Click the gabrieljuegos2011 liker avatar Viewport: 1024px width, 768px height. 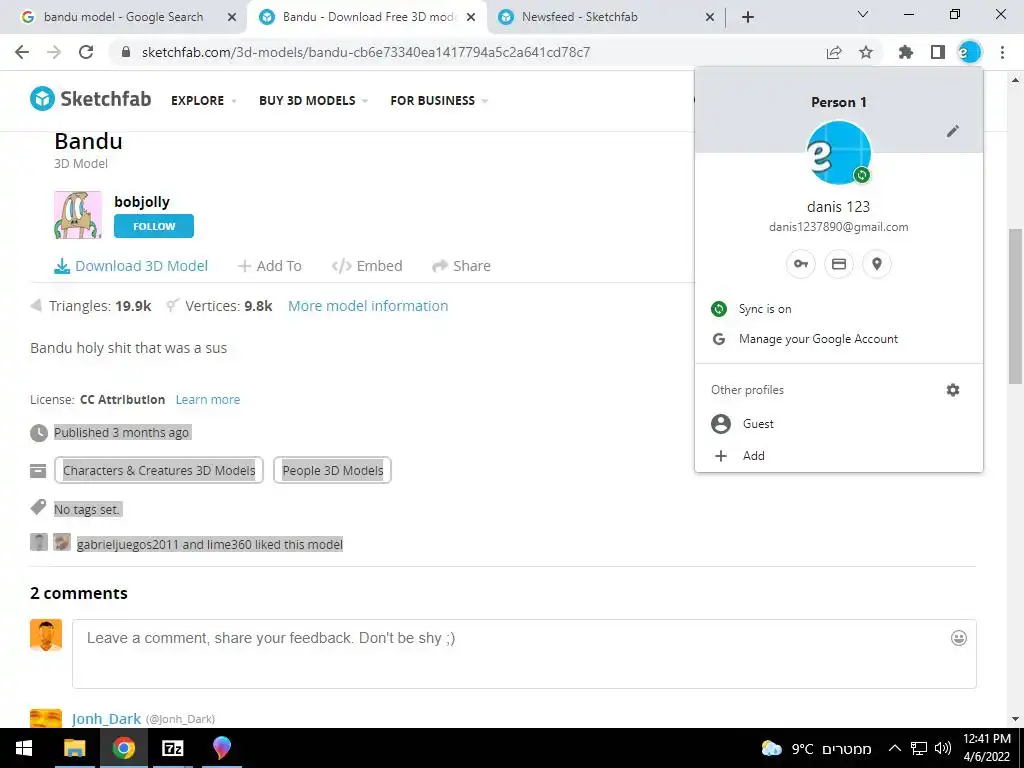pos(39,542)
